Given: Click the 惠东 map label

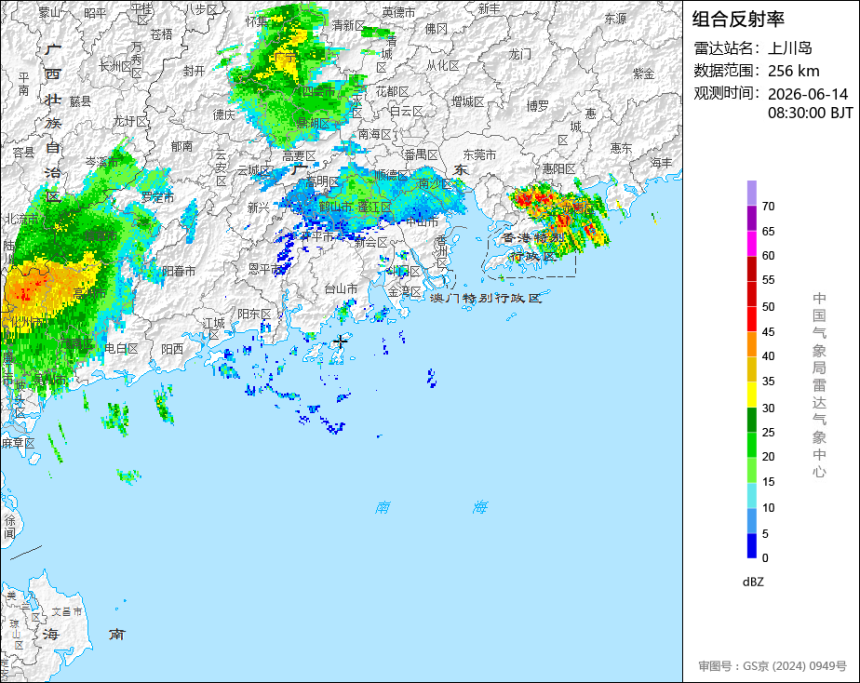Looking at the screenshot, I should point(621,148).
